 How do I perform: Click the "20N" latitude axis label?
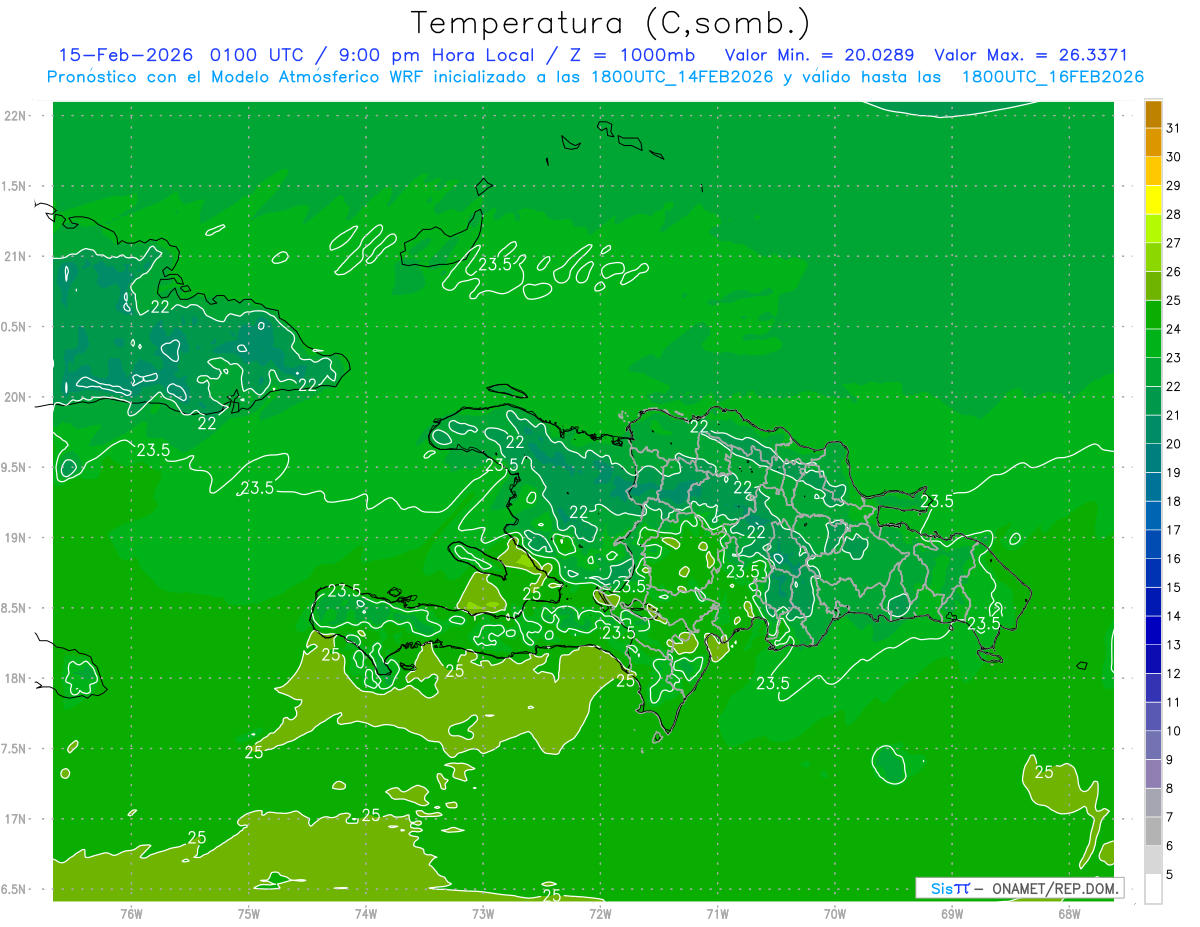17,397
